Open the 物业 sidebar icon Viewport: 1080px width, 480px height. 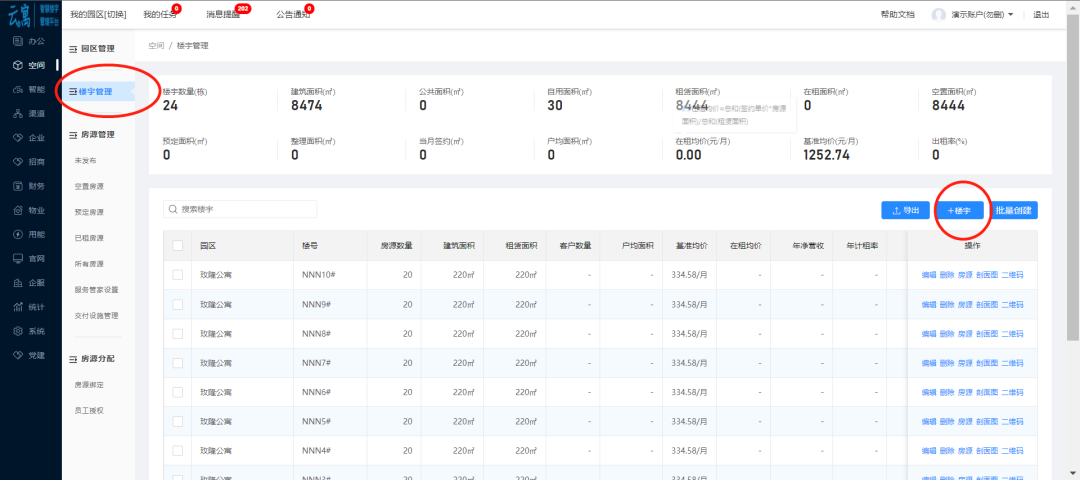click(18, 211)
